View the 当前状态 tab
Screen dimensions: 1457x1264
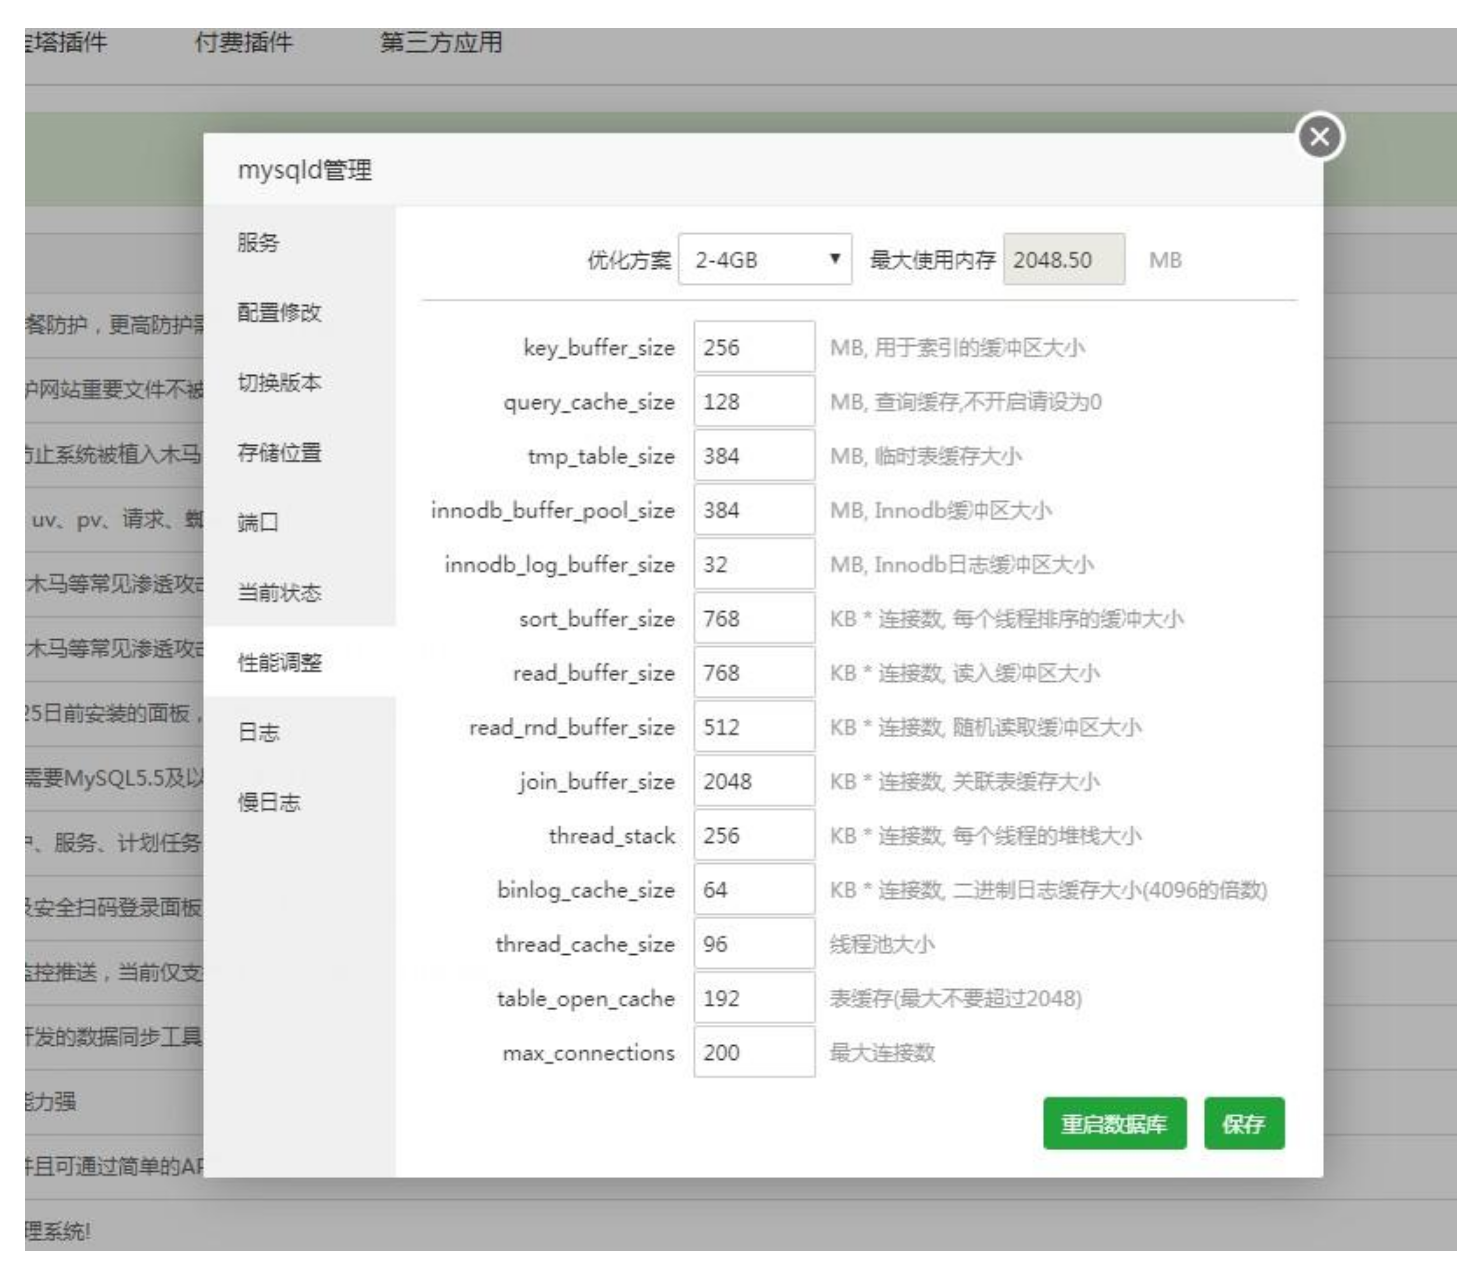tap(279, 593)
